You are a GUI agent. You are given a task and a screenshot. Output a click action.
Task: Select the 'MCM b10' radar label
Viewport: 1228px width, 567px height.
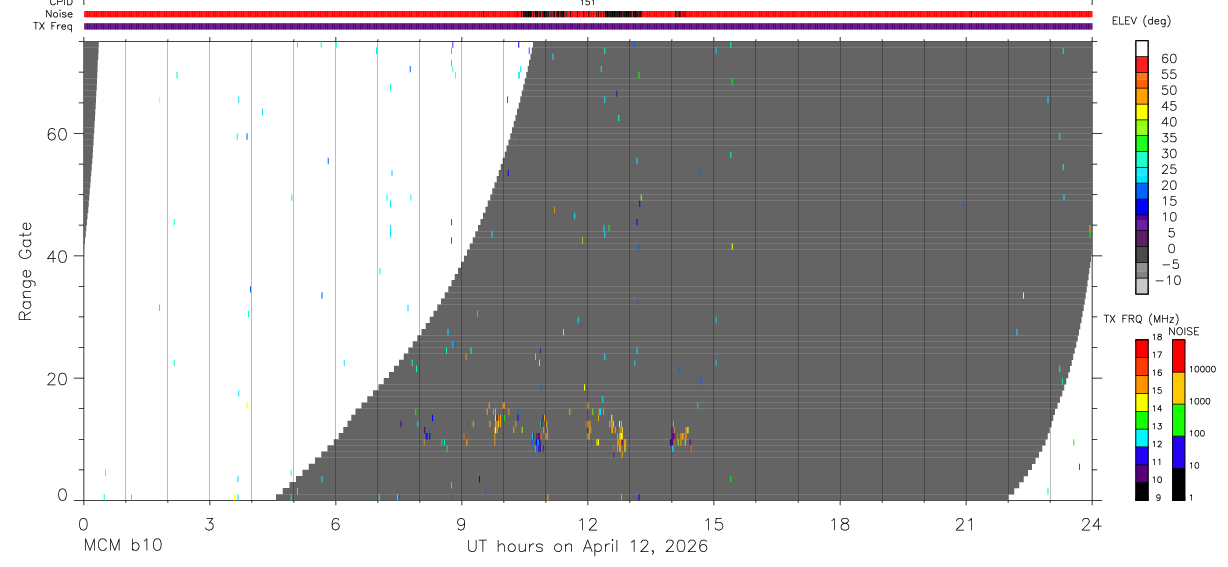tap(122, 546)
